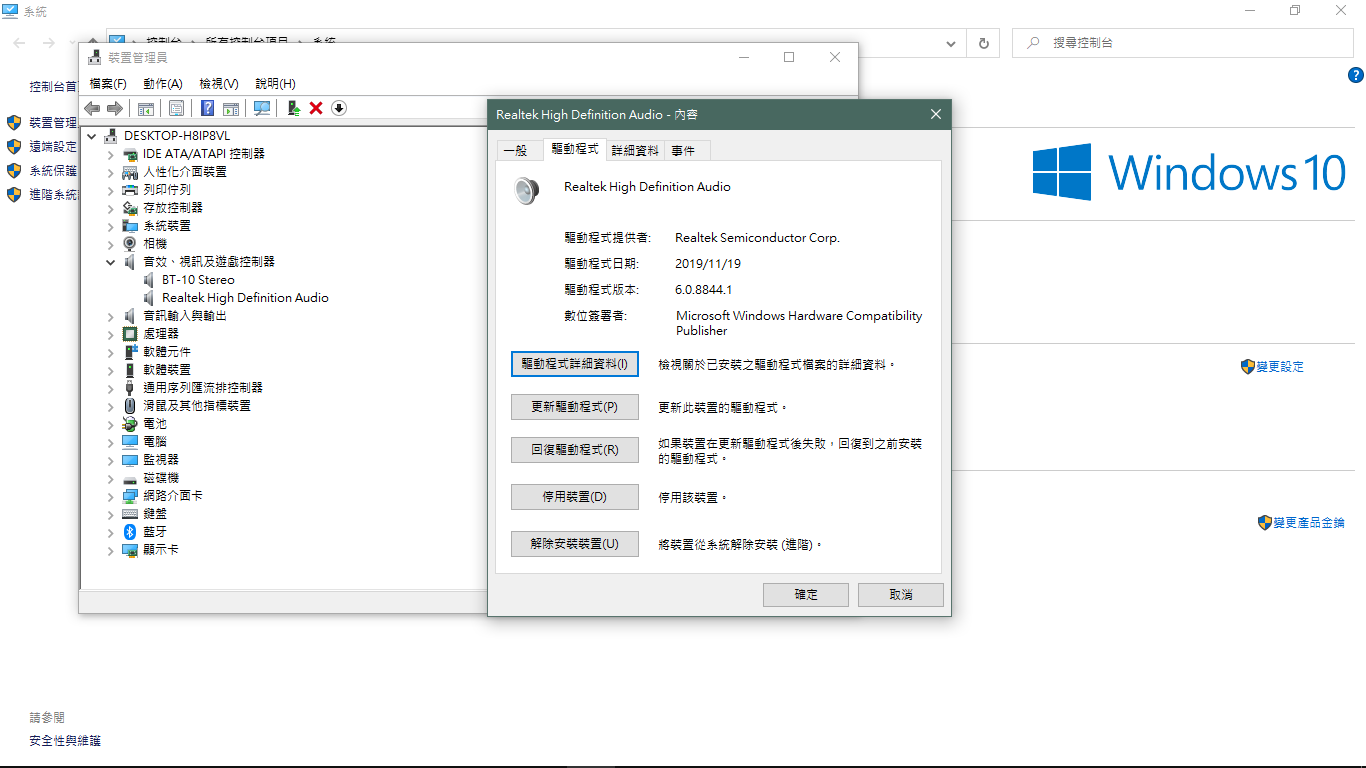Click the network adapter icon beside 網路介面卡
This screenshot has height=768, width=1366.
[130, 496]
